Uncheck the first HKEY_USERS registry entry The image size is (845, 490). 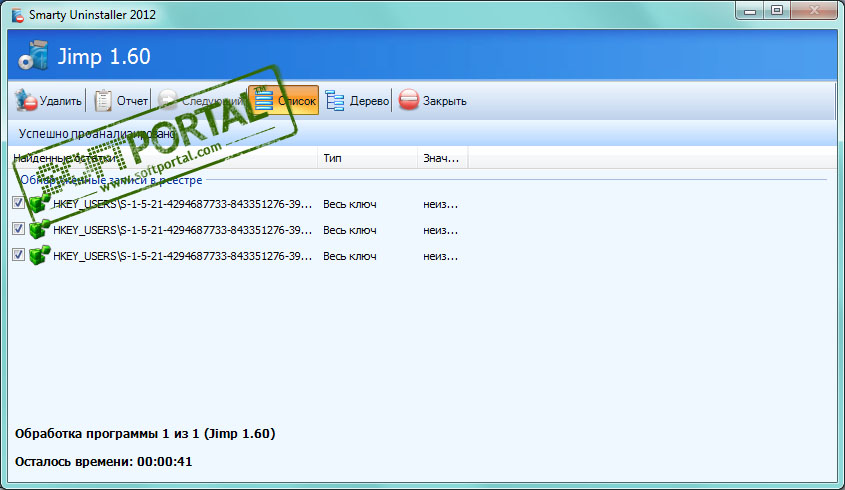coord(18,203)
